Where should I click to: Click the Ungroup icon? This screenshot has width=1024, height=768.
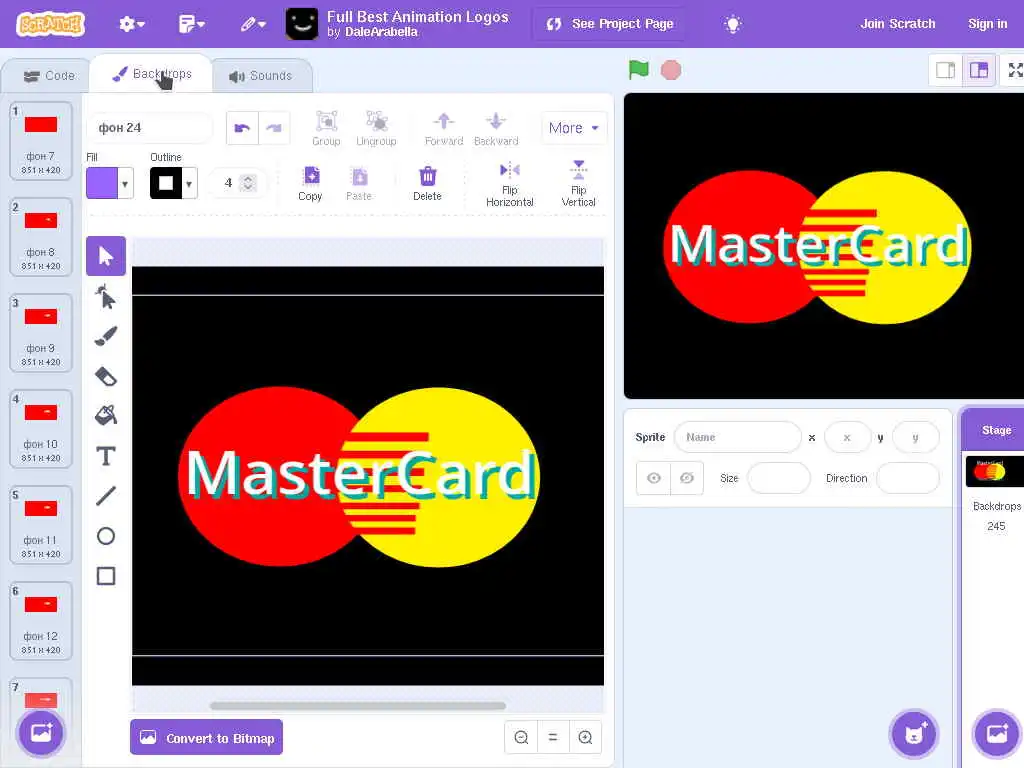click(x=376, y=129)
